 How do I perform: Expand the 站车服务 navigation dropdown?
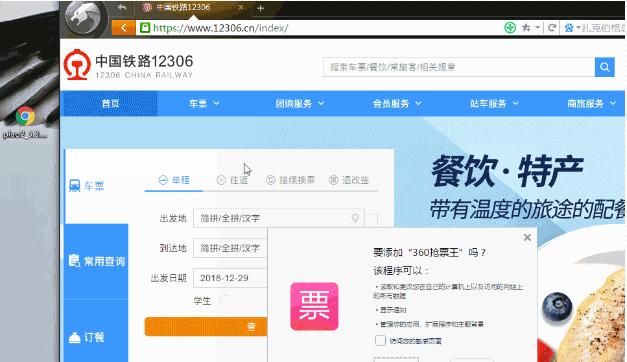(494, 104)
